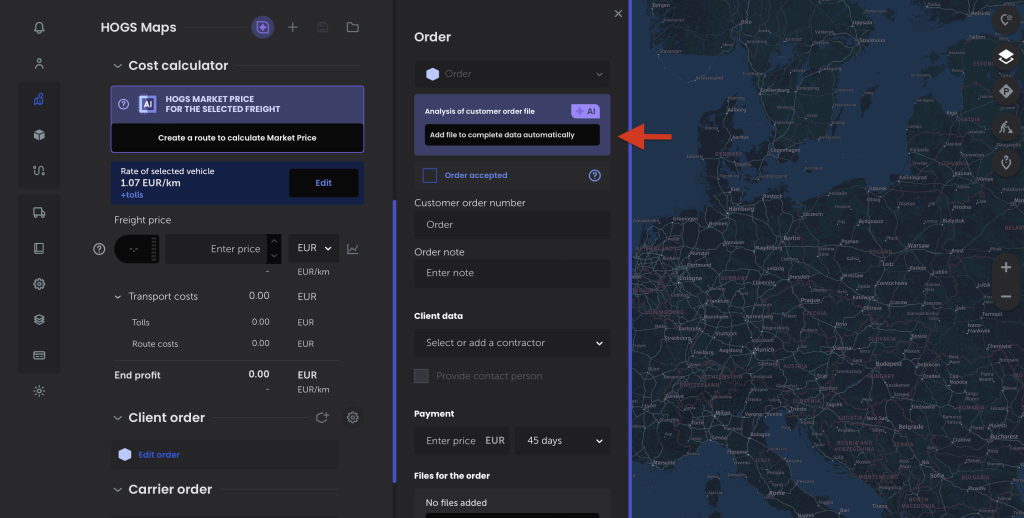The height and width of the screenshot is (518, 1024).
Task: Click the AI badge in analysis box
Action: click(585, 111)
